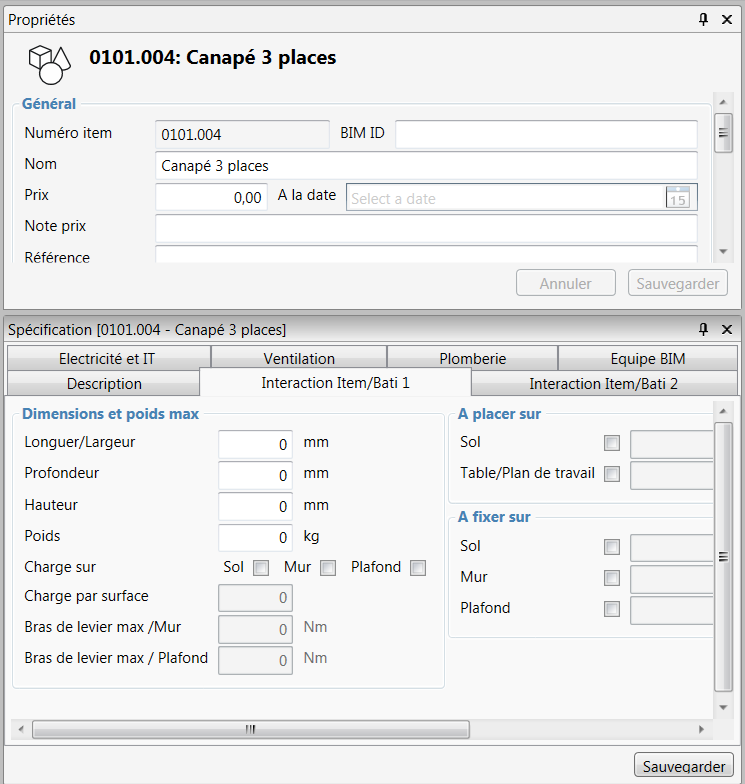745x784 pixels.
Task: Pin the Propriétés panel
Action: click(704, 19)
